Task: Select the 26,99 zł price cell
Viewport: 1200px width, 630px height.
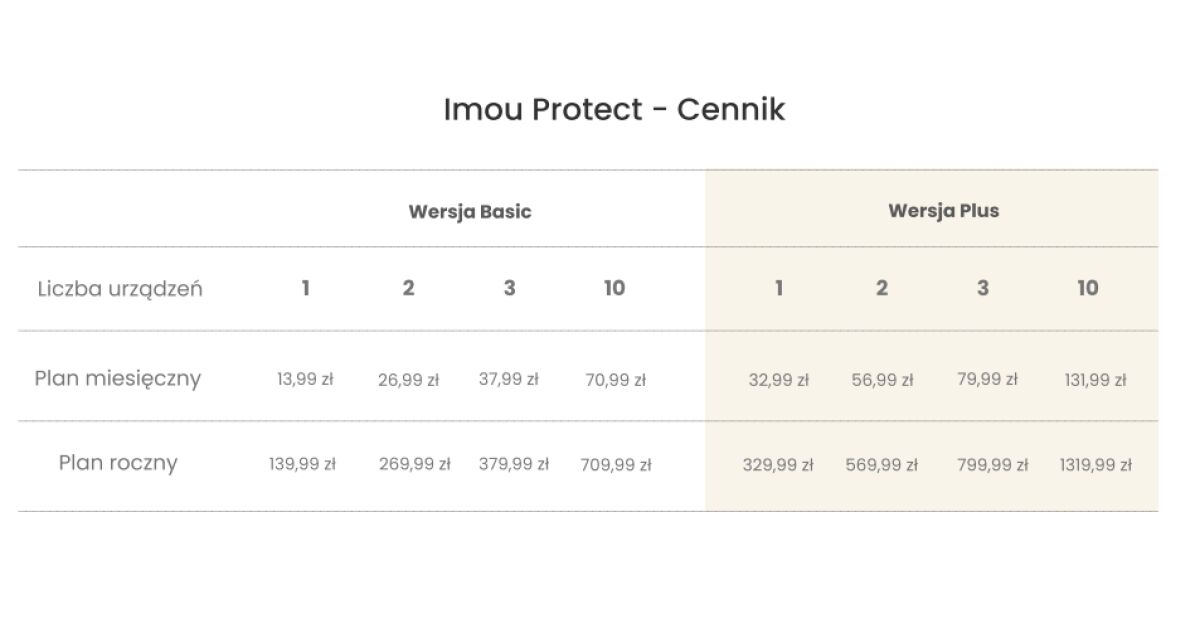Action: click(408, 380)
